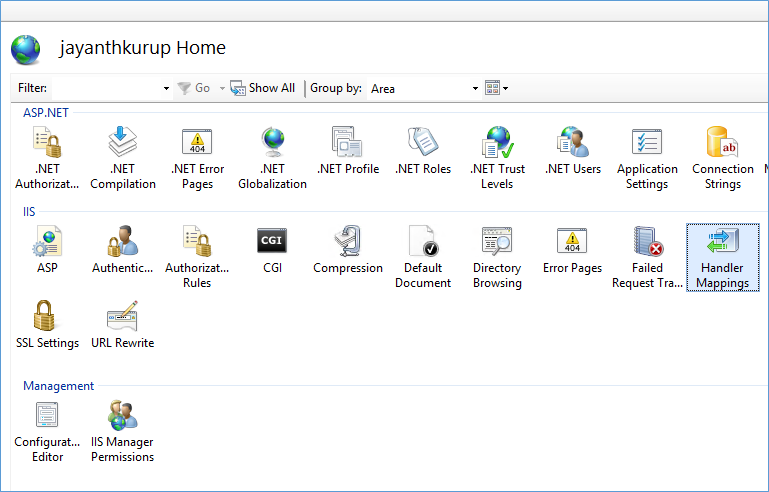Expand the Go button dropdown arrow
The image size is (769, 492).
(x=222, y=88)
